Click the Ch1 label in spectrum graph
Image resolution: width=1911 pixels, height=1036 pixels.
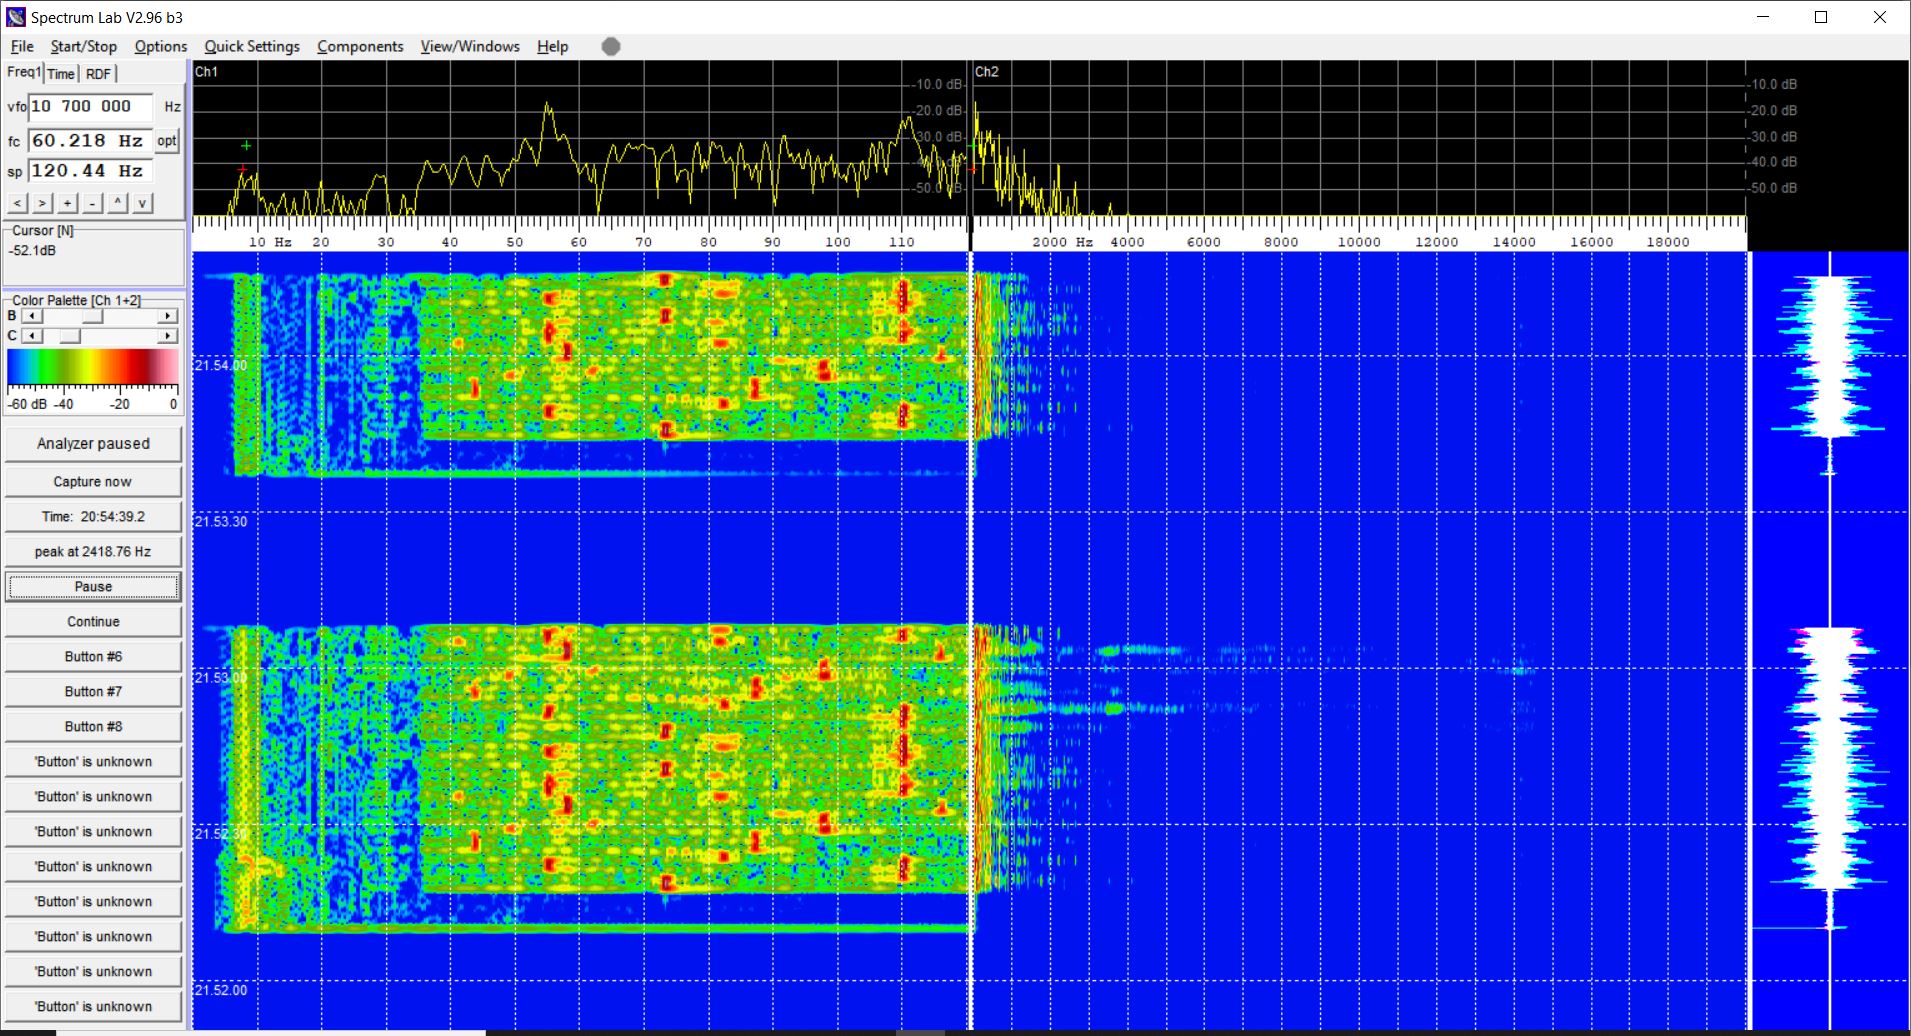click(x=206, y=71)
